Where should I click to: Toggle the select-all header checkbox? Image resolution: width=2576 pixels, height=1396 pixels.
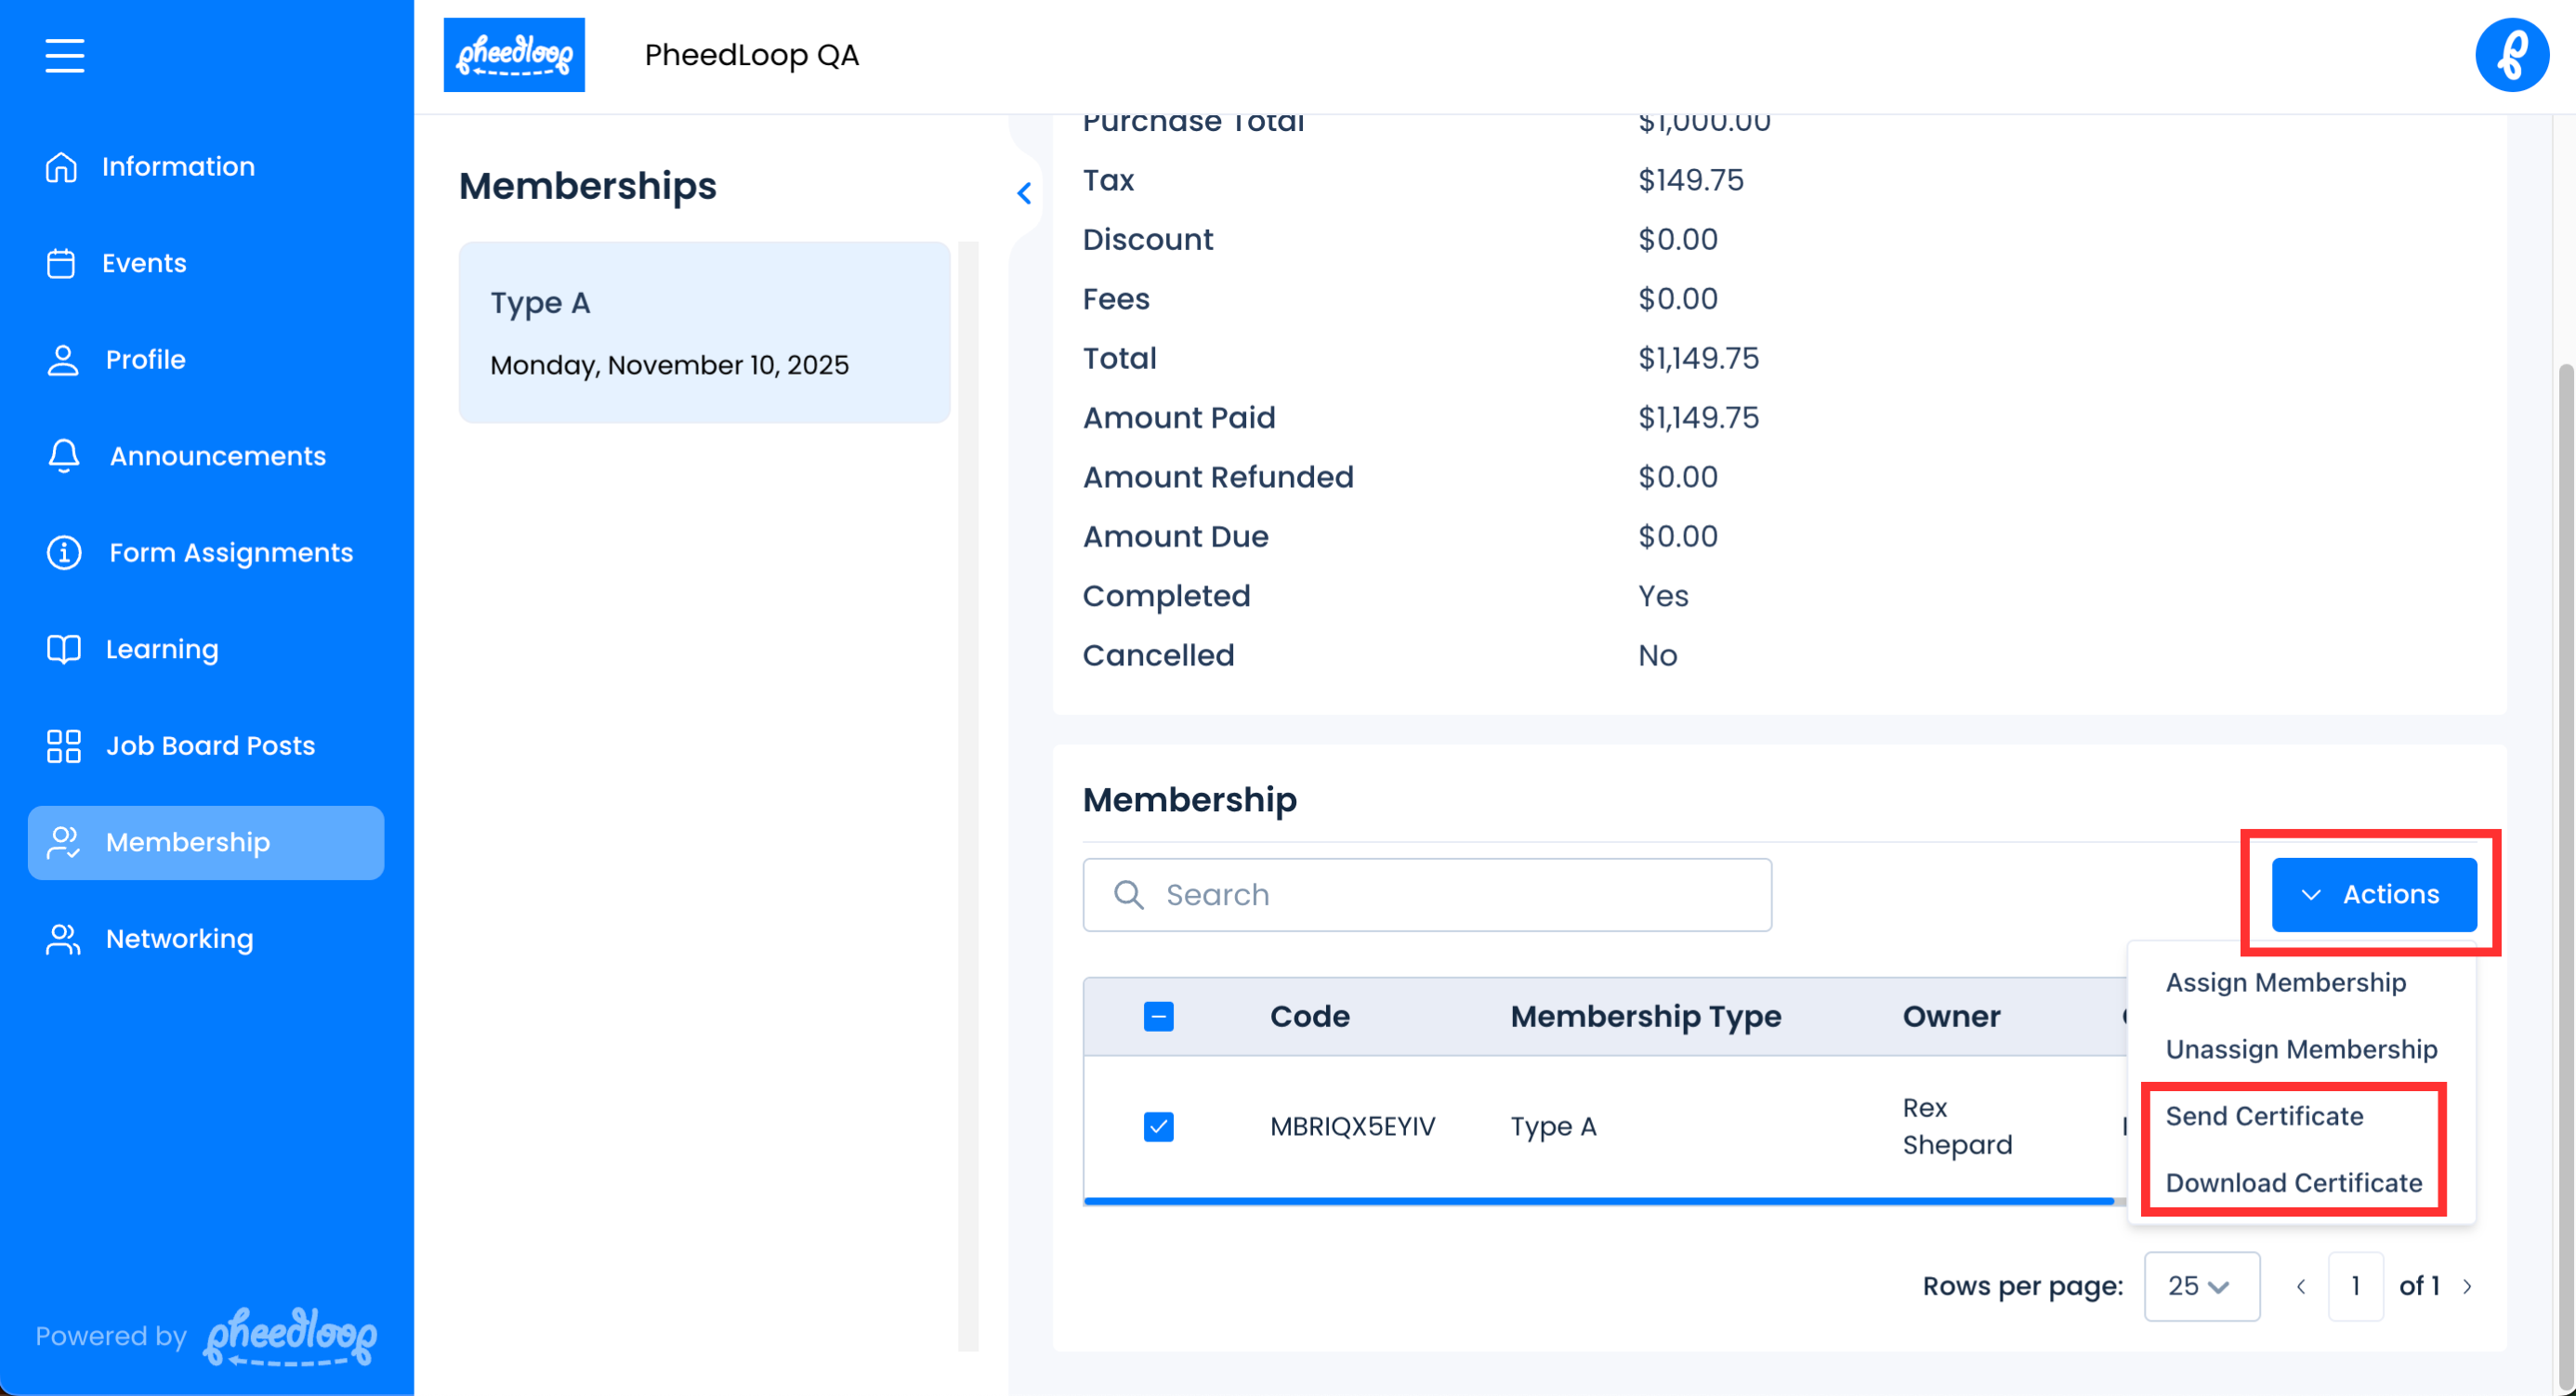click(1158, 1017)
